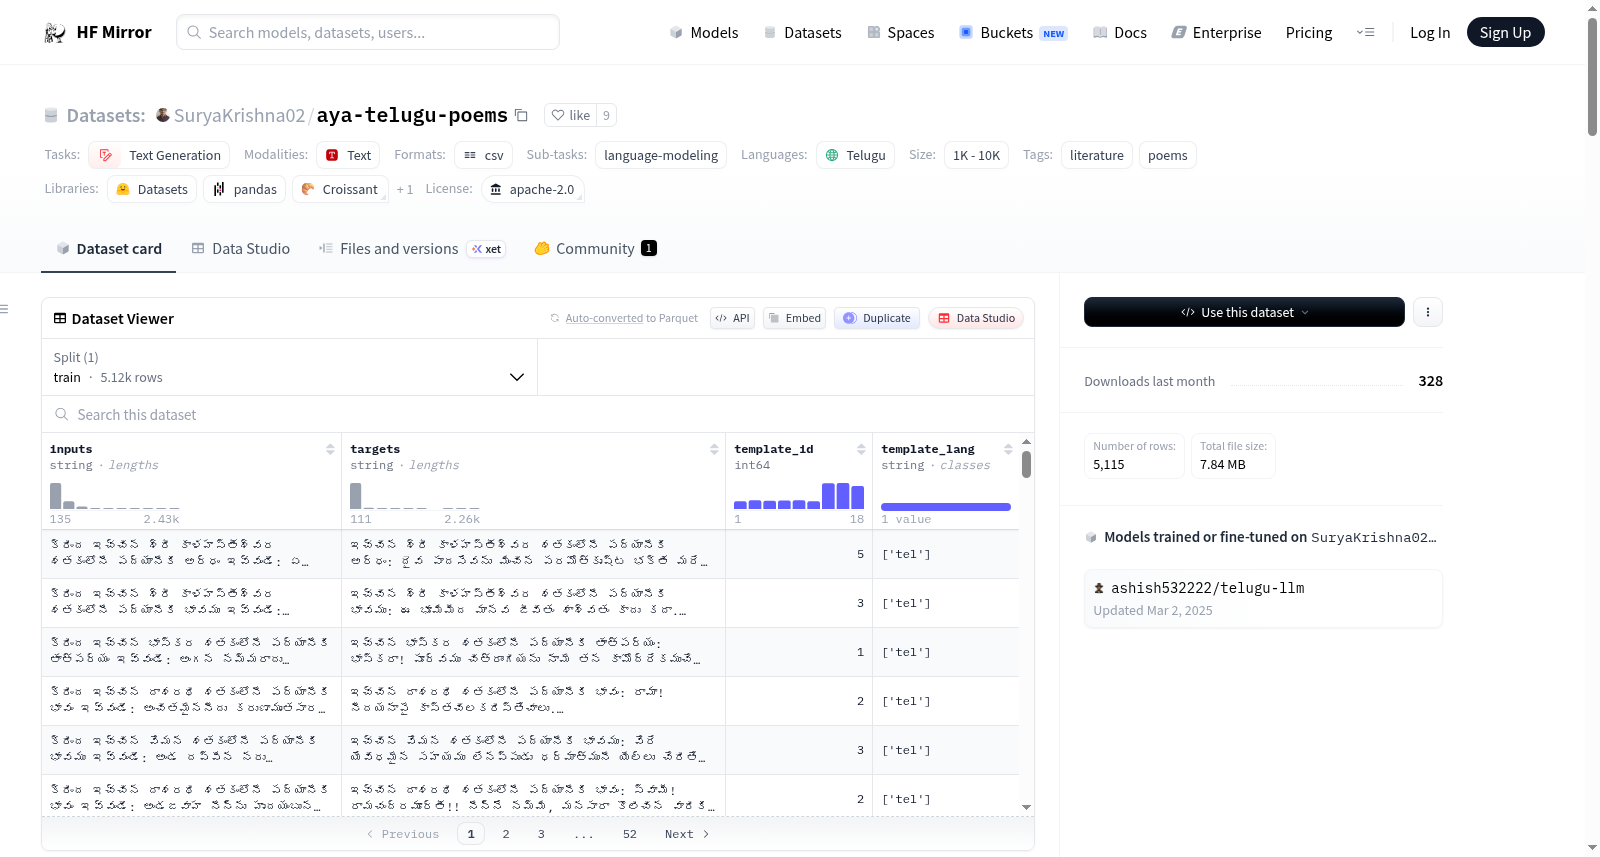The width and height of the screenshot is (1600, 857).
Task: Open Data Studio from the viewer header
Action: click(x=976, y=318)
